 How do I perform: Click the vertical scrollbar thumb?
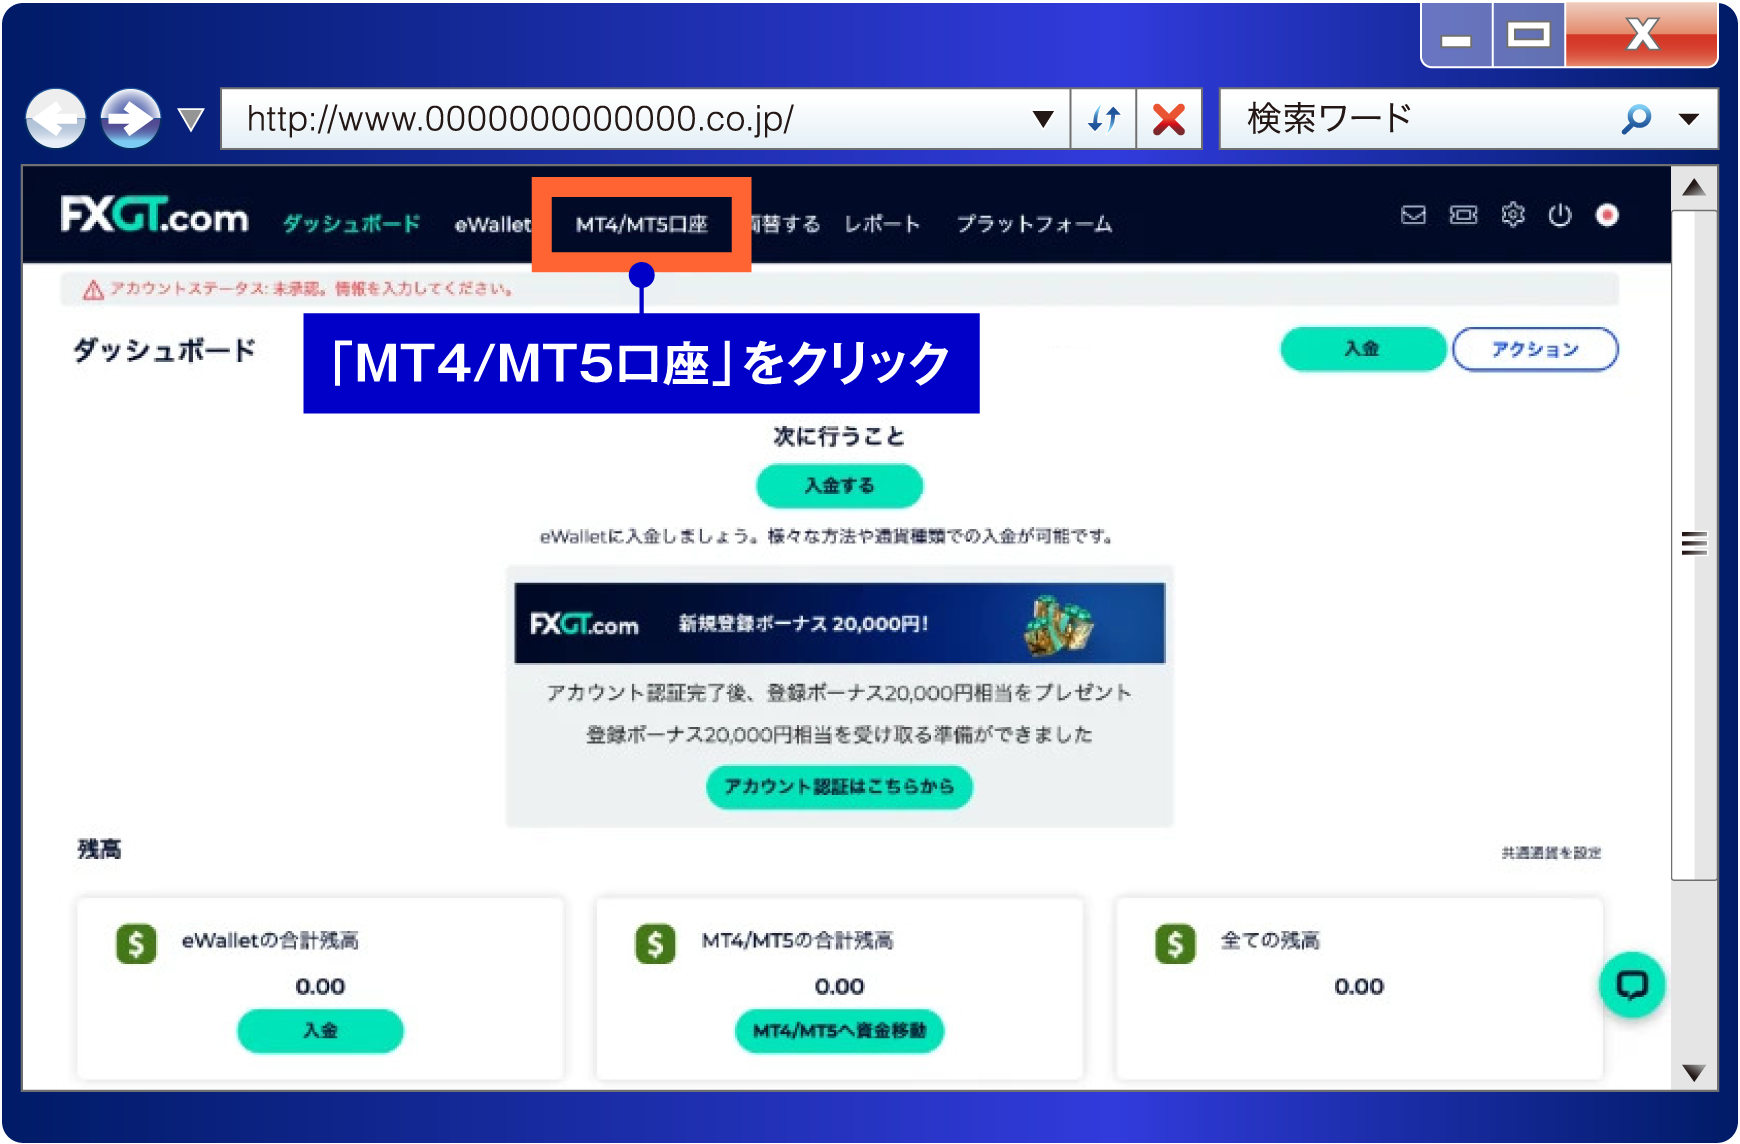pyautogui.click(x=1694, y=545)
